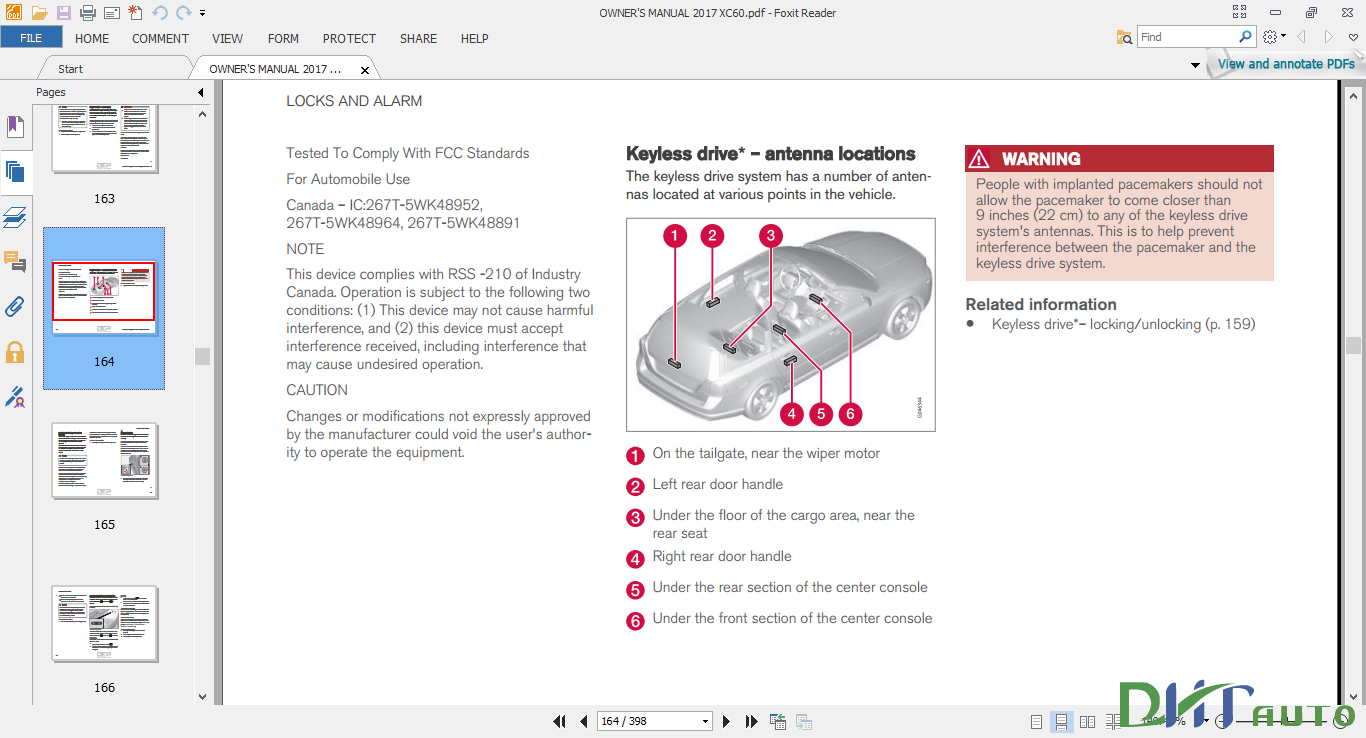Select the OWNER'S MANUAL 2017 document tab
The height and width of the screenshot is (738, 1366).
275,69
